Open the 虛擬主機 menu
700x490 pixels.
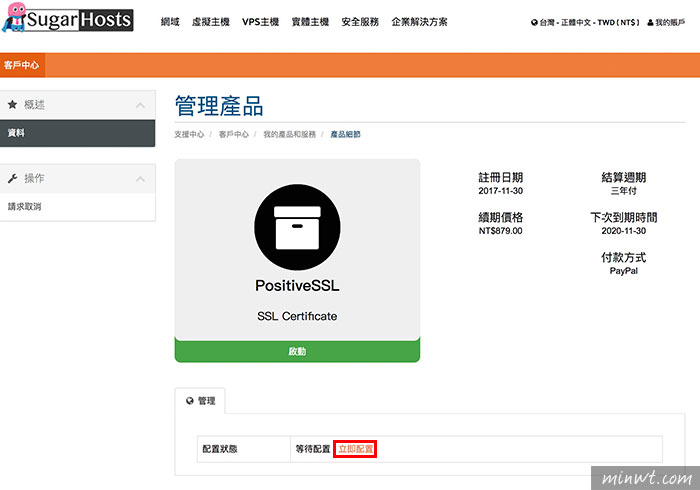click(x=211, y=22)
